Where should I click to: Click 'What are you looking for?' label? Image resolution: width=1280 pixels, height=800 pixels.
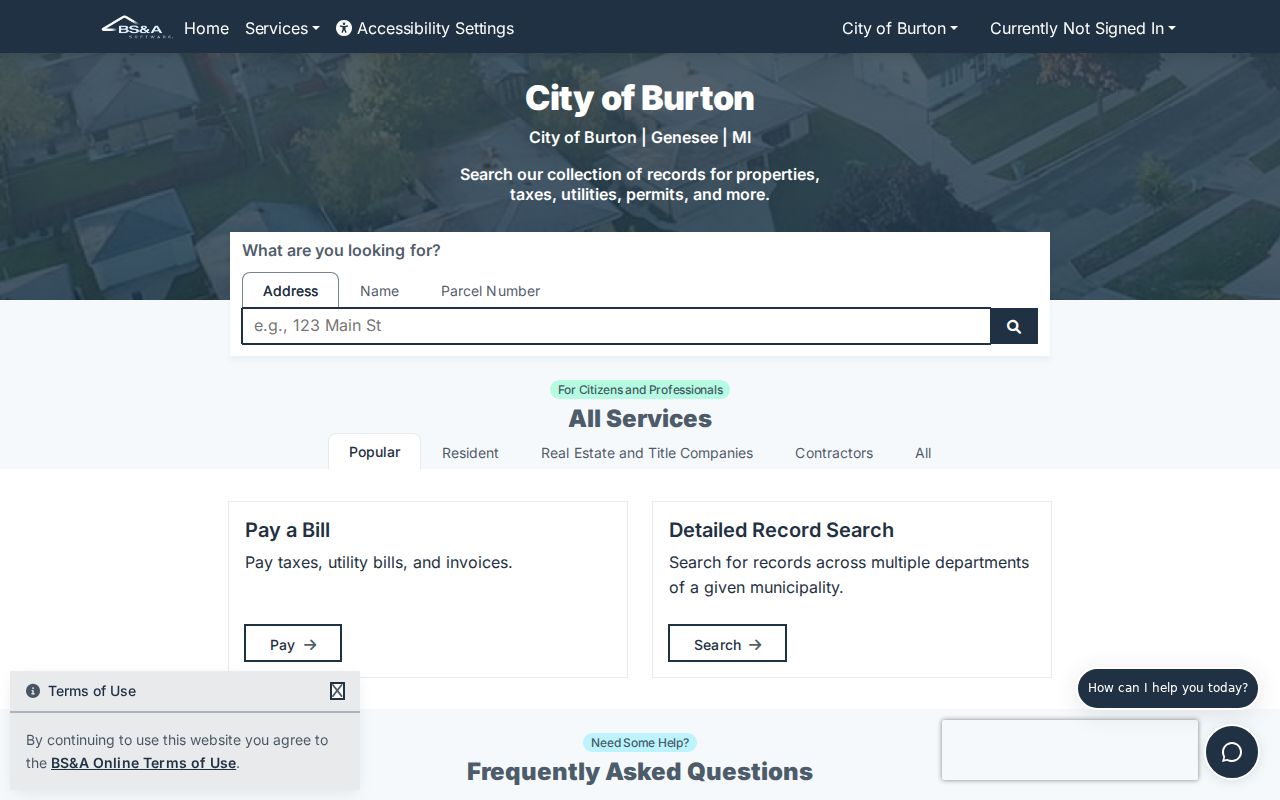341,250
